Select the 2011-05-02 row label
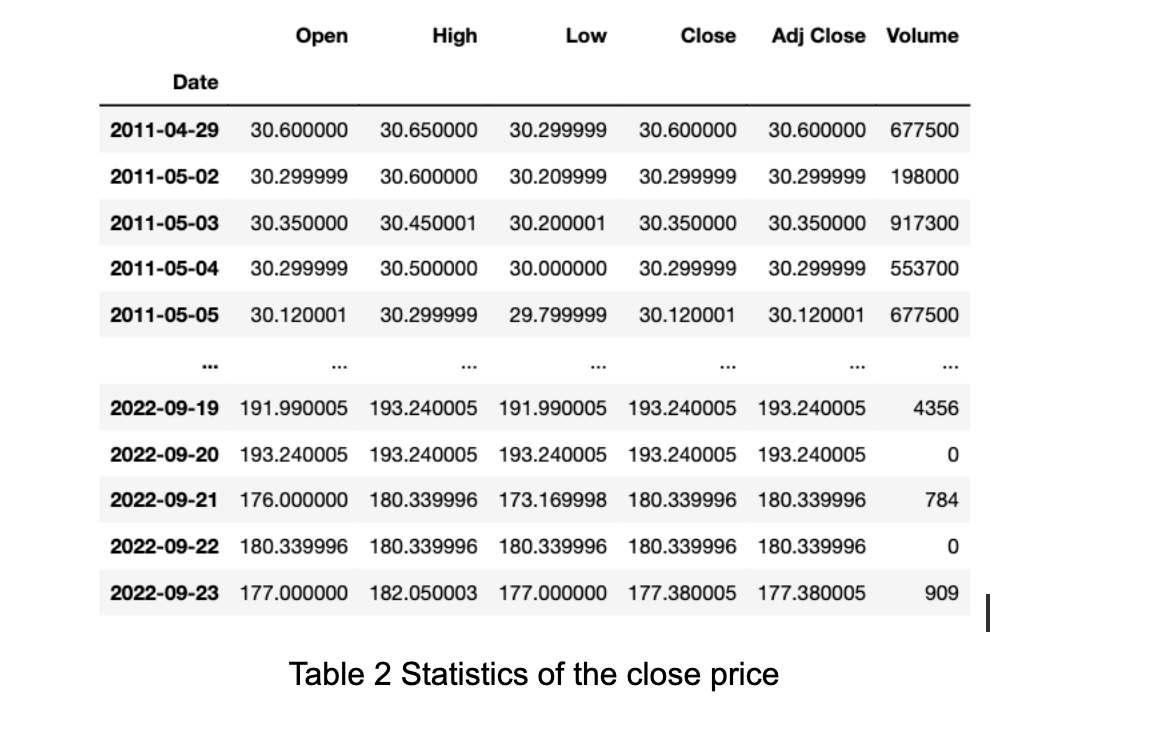 pos(164,177)
